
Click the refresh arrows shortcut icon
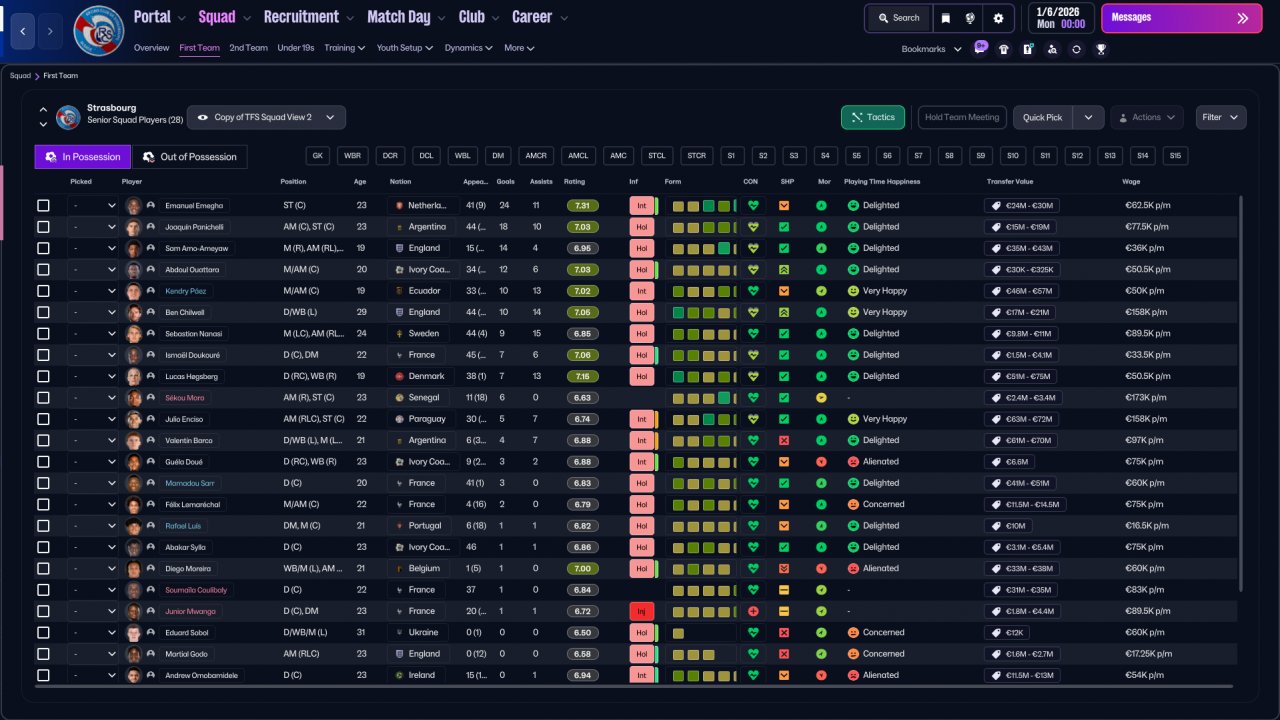coord(1076,49)
